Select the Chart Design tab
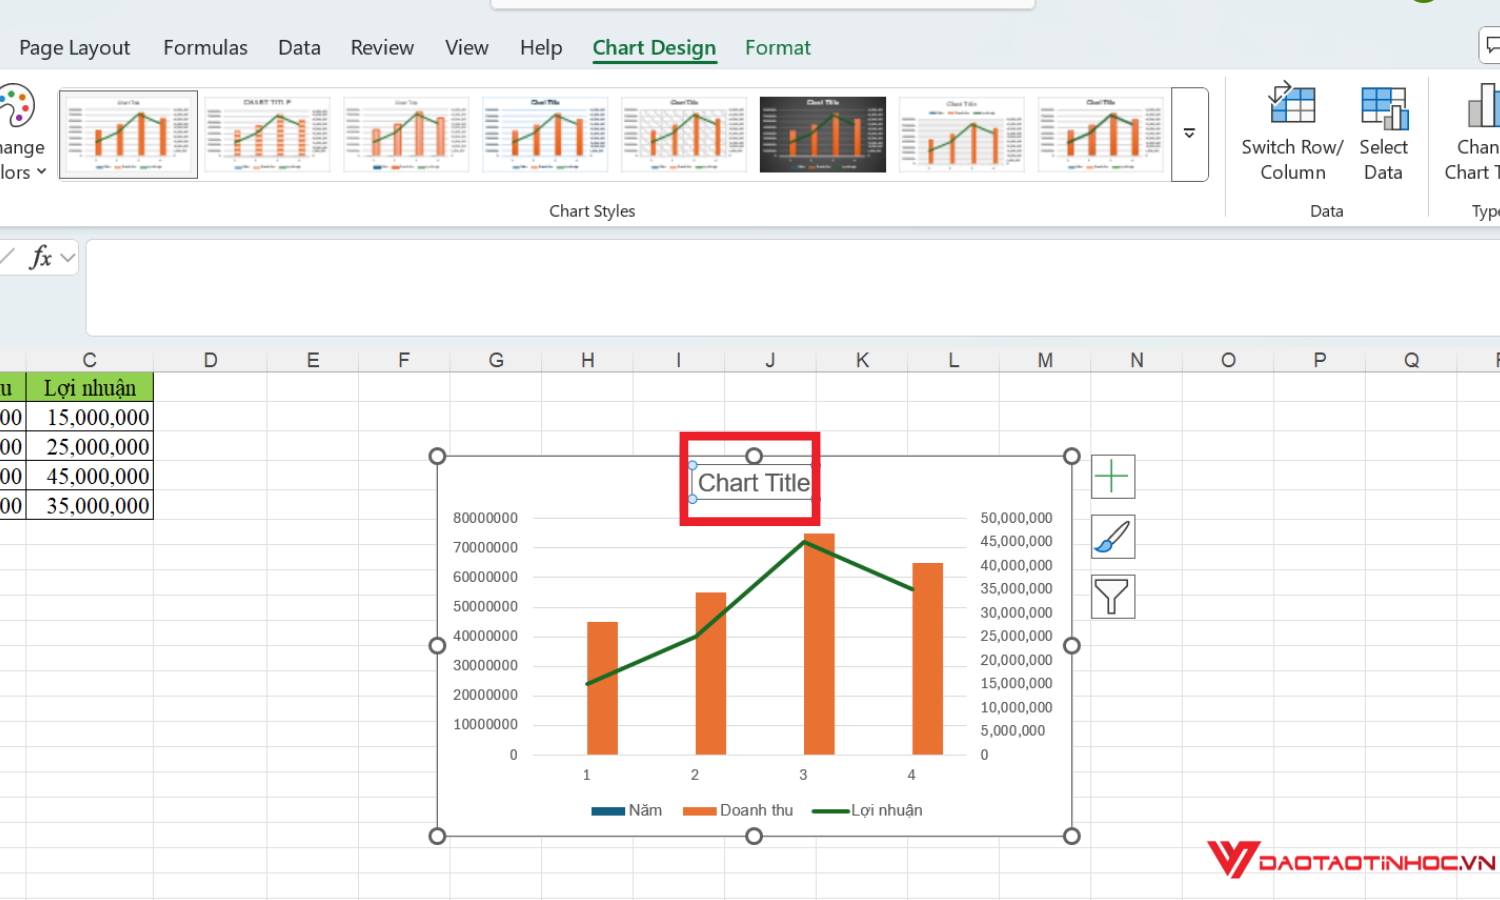The width and height of the screenshot is (1500, 900). 654,48
